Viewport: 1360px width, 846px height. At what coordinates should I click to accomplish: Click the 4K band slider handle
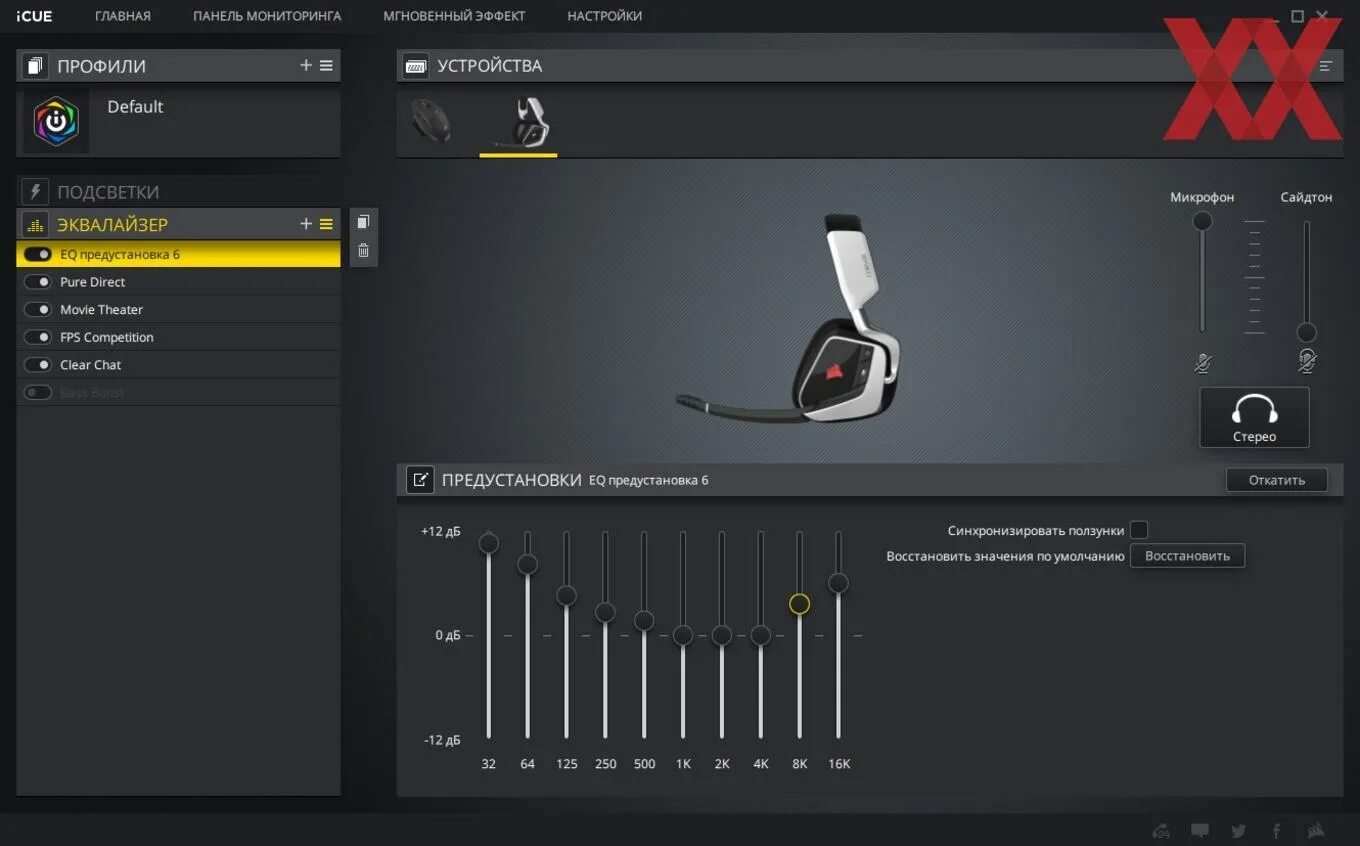pos(760,635)
